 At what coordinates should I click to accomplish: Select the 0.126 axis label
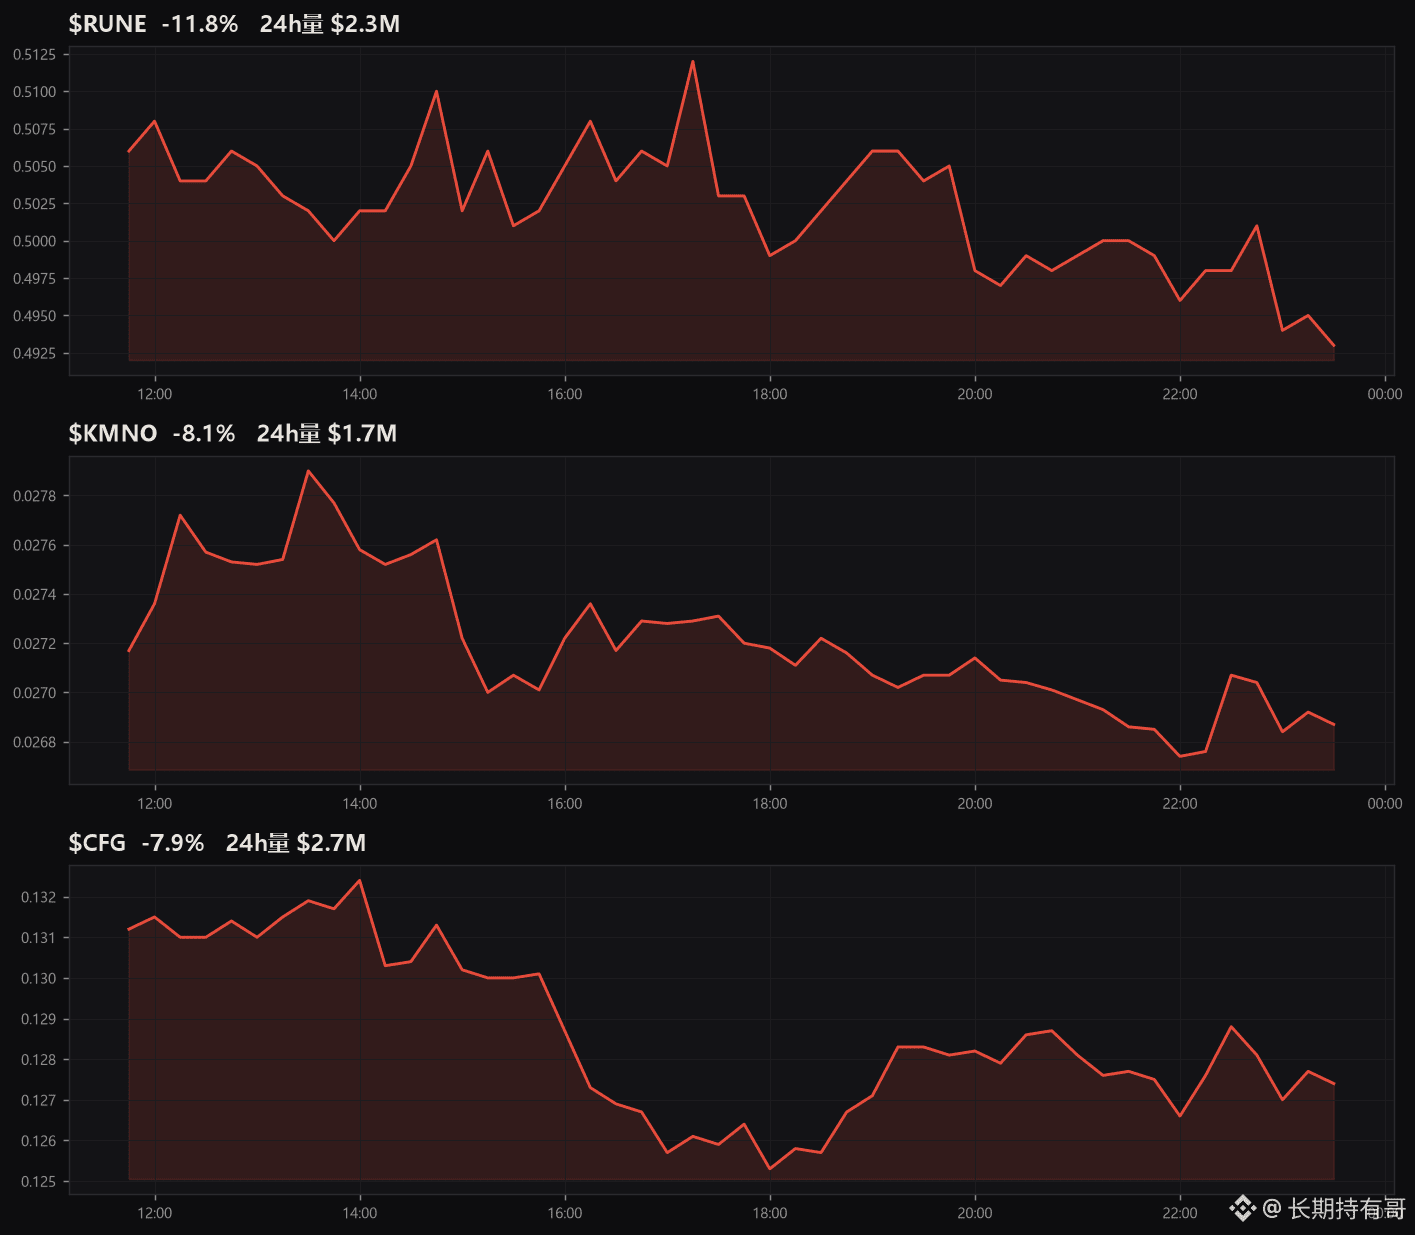click(x=38, y=1141)
